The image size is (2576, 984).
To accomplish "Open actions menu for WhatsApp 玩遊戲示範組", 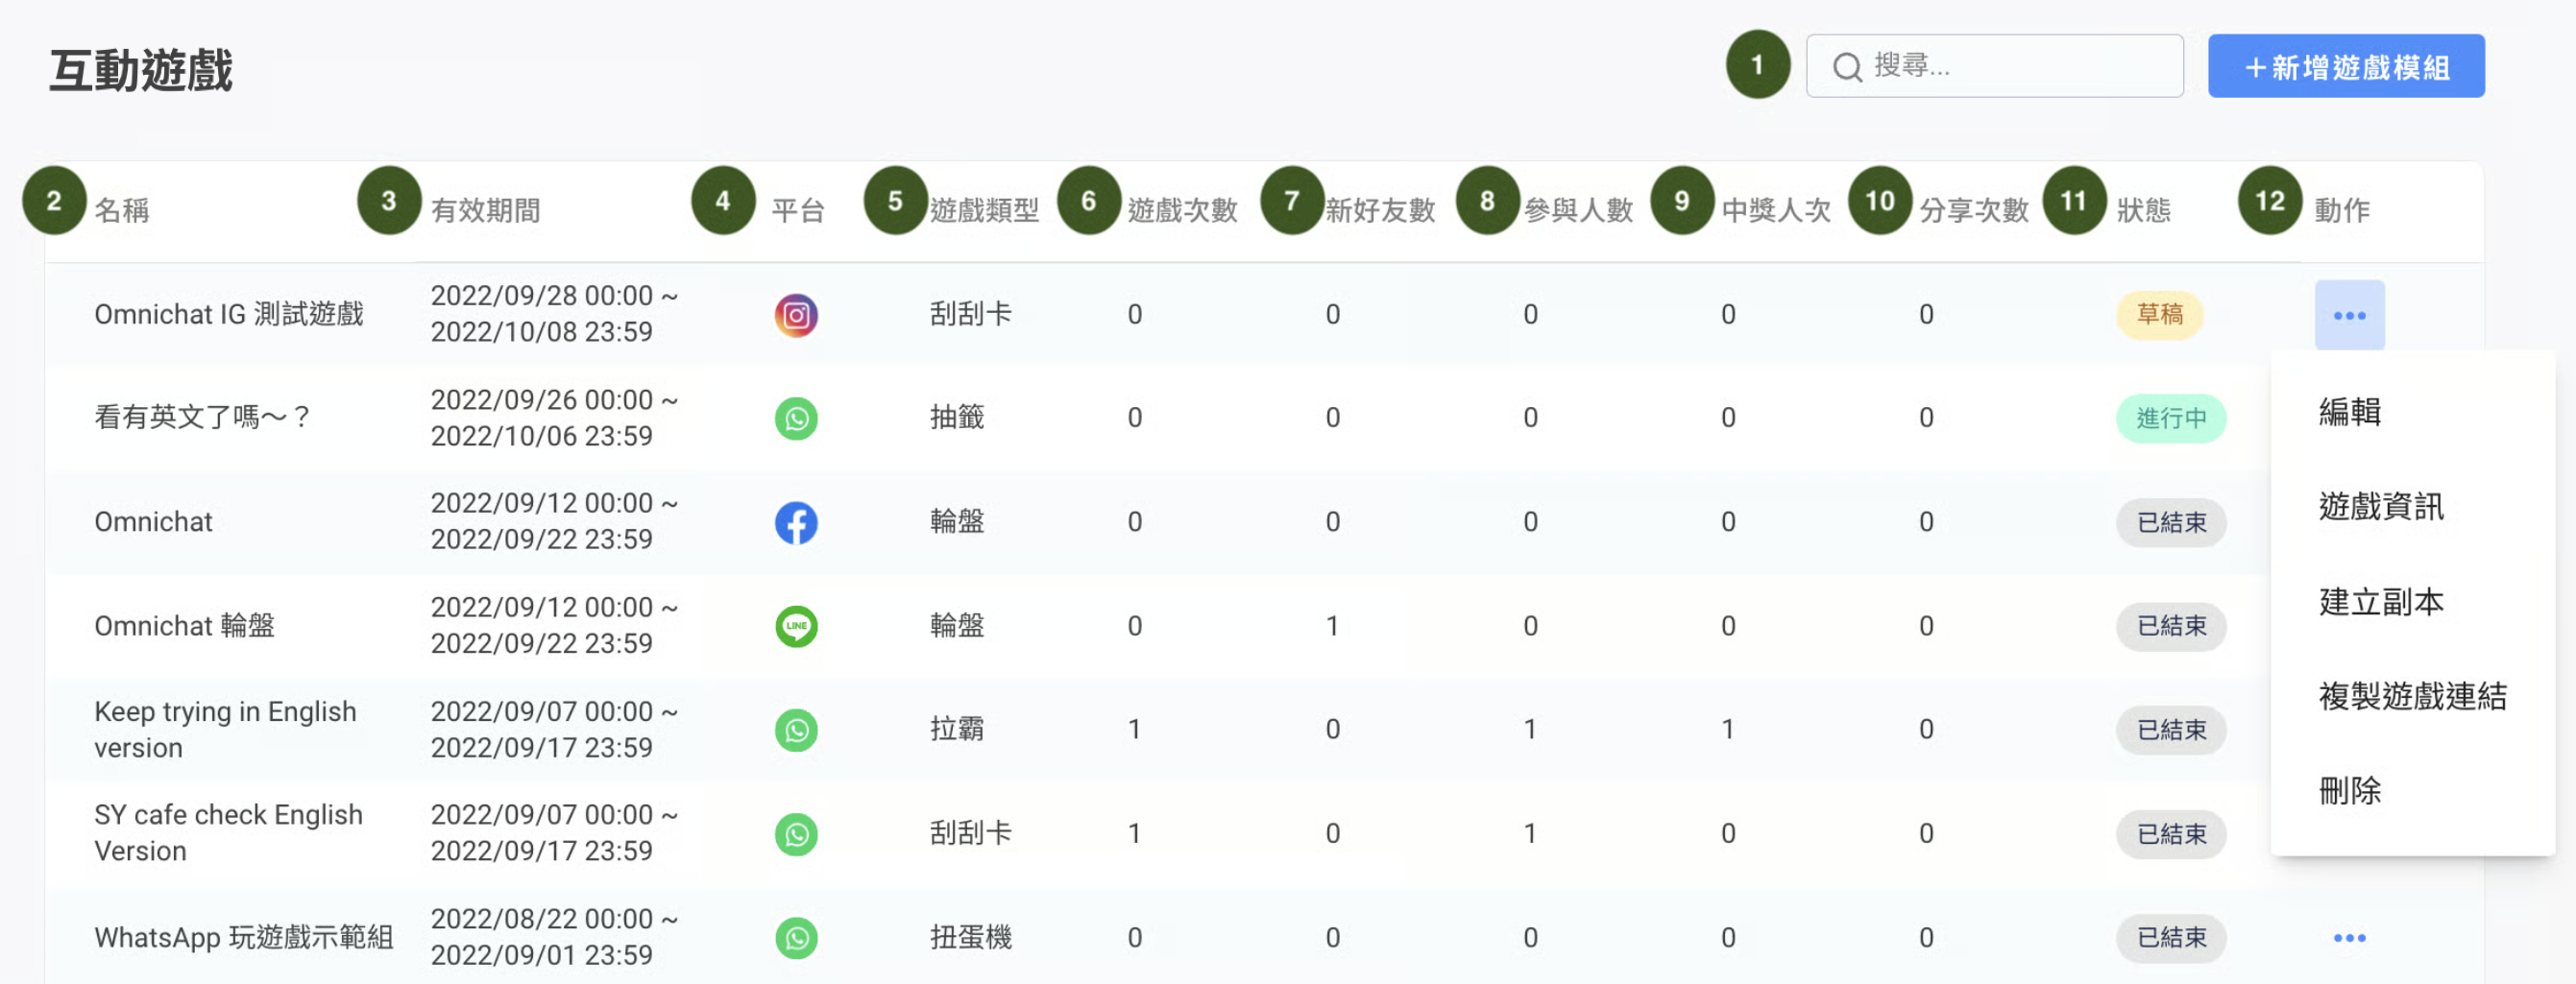I will 2348,938.
